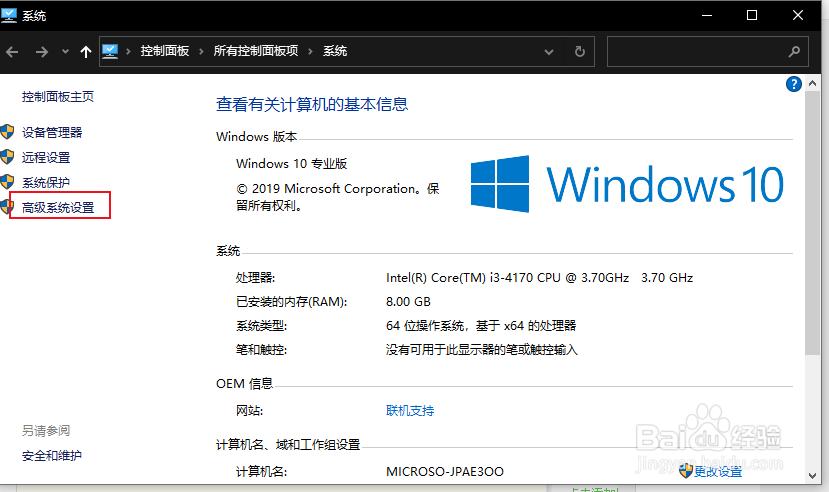Viewport: 829px width, 492px height.
Task: Click the search magnifier icon
Action: pos(794,52)
